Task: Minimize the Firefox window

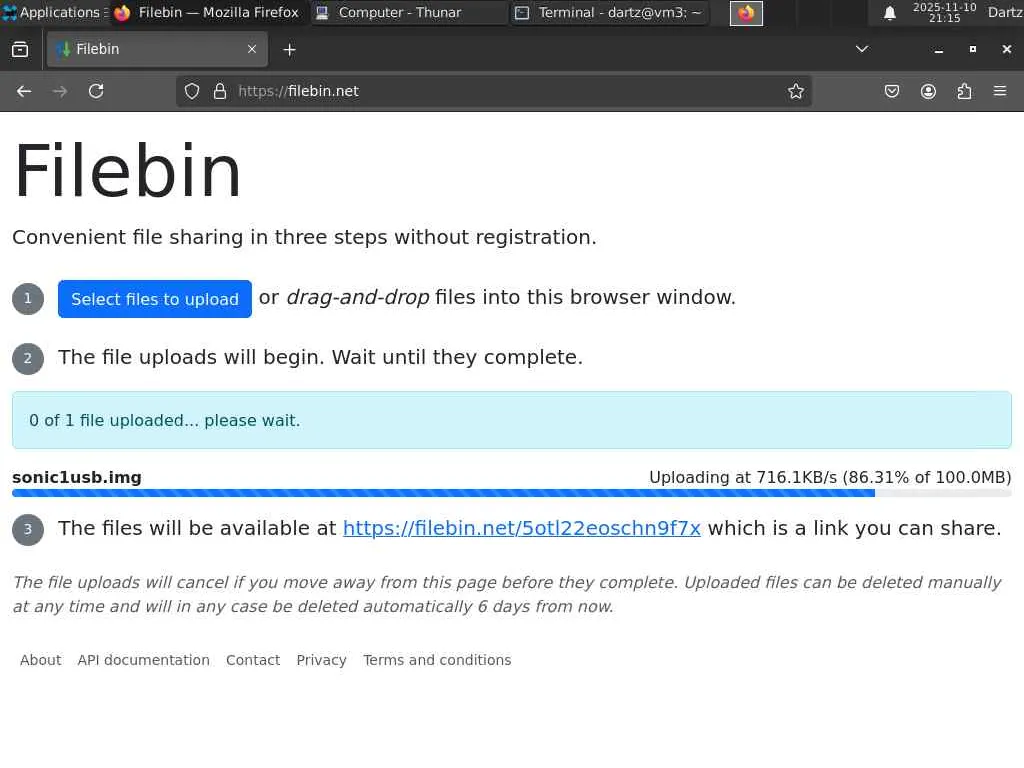Action: pos(938,50)
